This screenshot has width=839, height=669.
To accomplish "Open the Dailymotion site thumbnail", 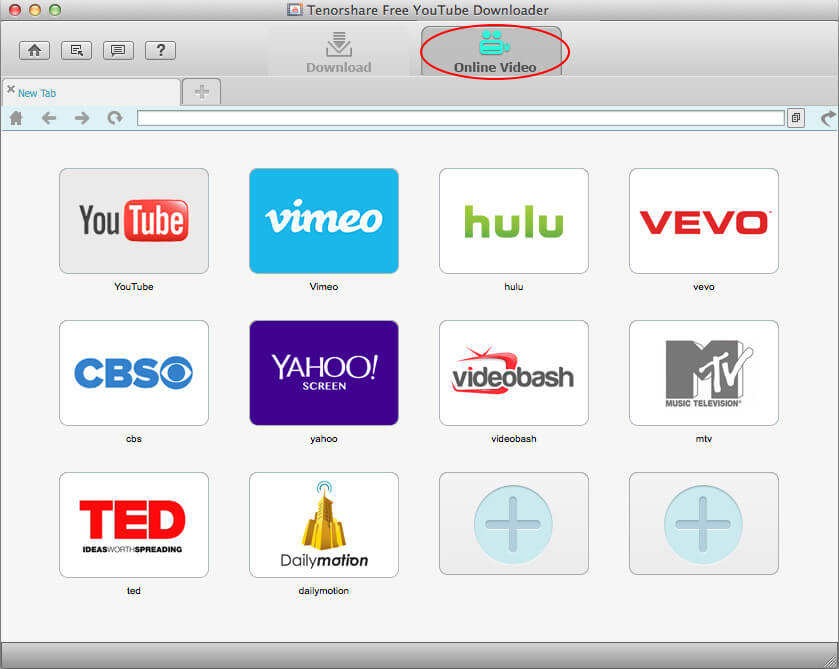I will click(324, 525).
